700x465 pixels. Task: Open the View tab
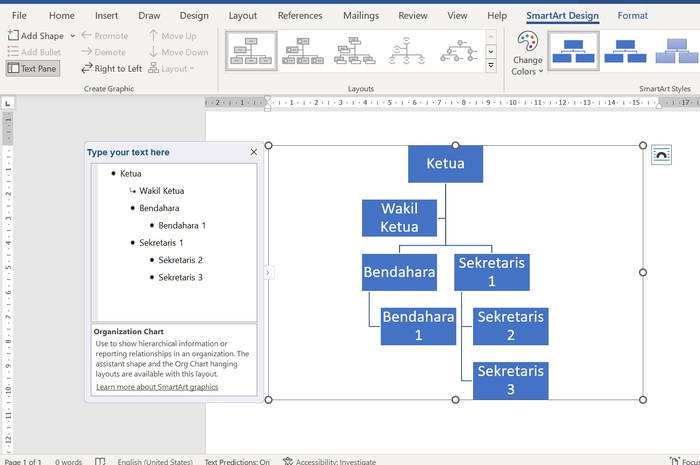click(x=457, y=16)
